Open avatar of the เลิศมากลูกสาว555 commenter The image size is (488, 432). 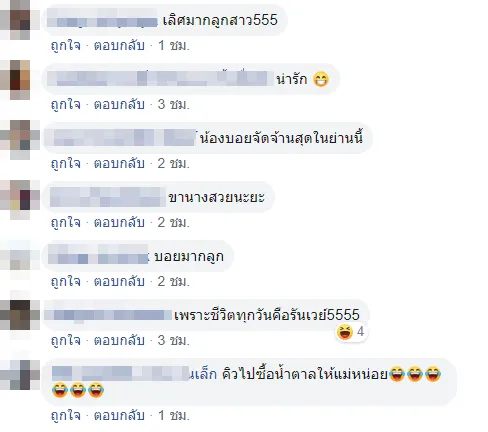coord(17,20)
